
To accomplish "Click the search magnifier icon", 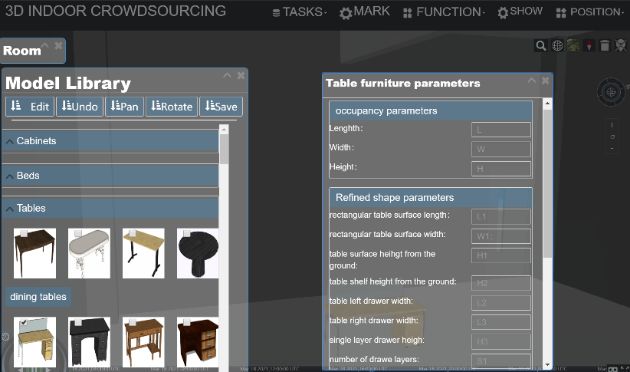I will [541, 46].
